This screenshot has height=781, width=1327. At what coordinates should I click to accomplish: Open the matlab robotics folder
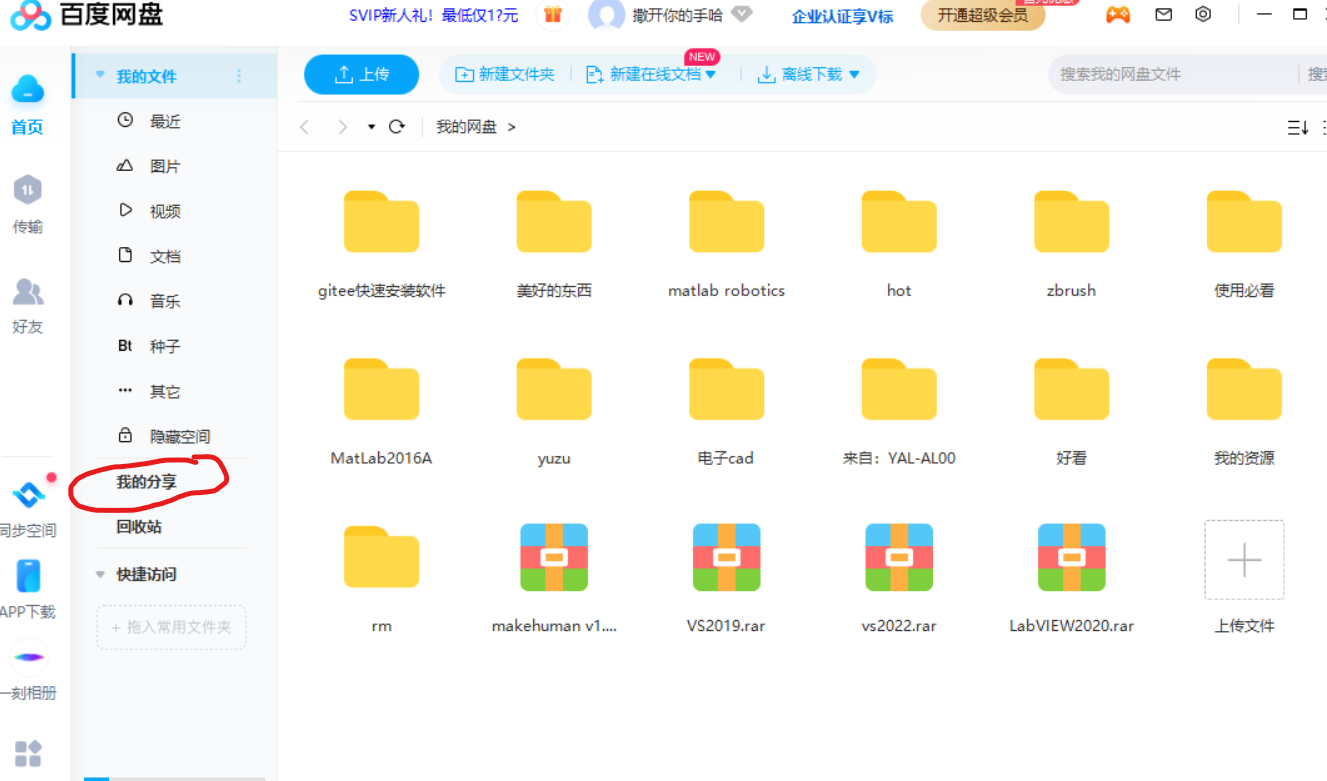click(x=727, y=222)
